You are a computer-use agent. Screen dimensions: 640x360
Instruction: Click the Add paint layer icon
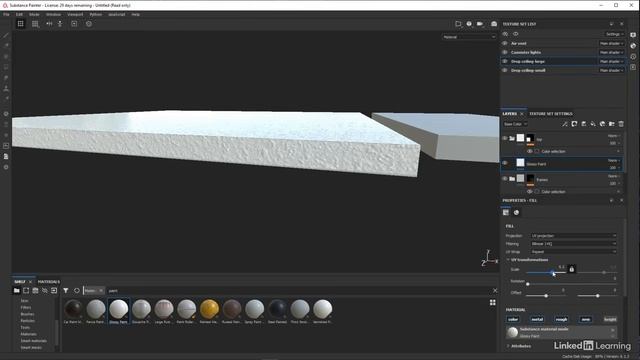click(584, 124)
